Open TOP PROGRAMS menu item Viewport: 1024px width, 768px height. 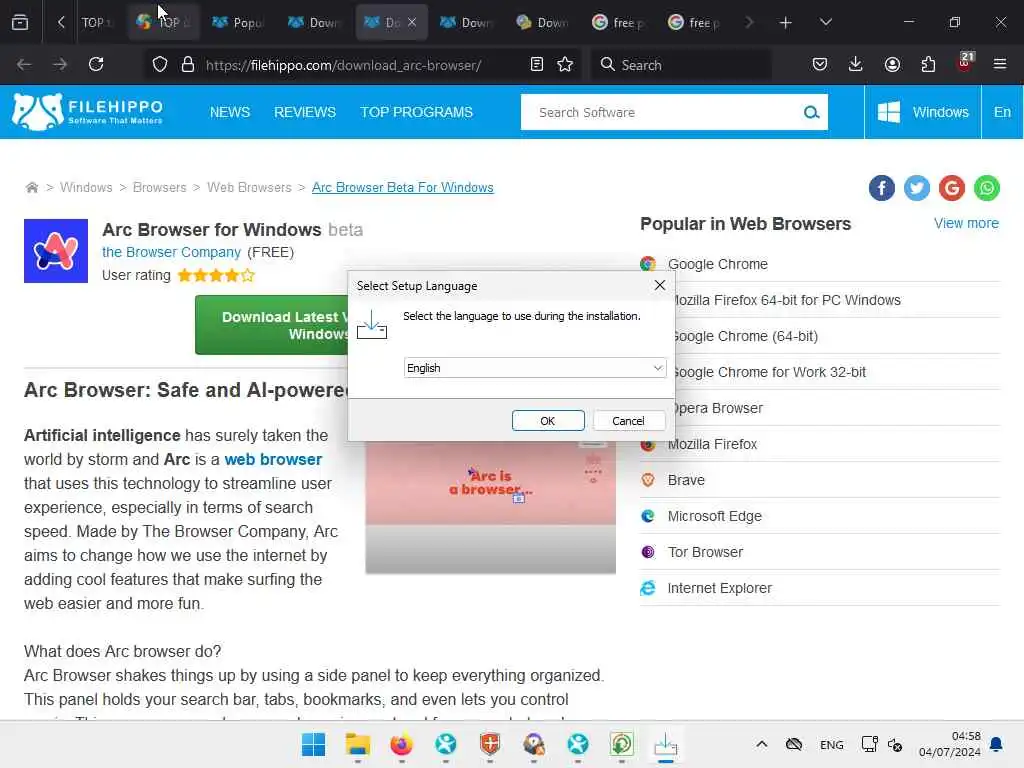pos(417,112)
